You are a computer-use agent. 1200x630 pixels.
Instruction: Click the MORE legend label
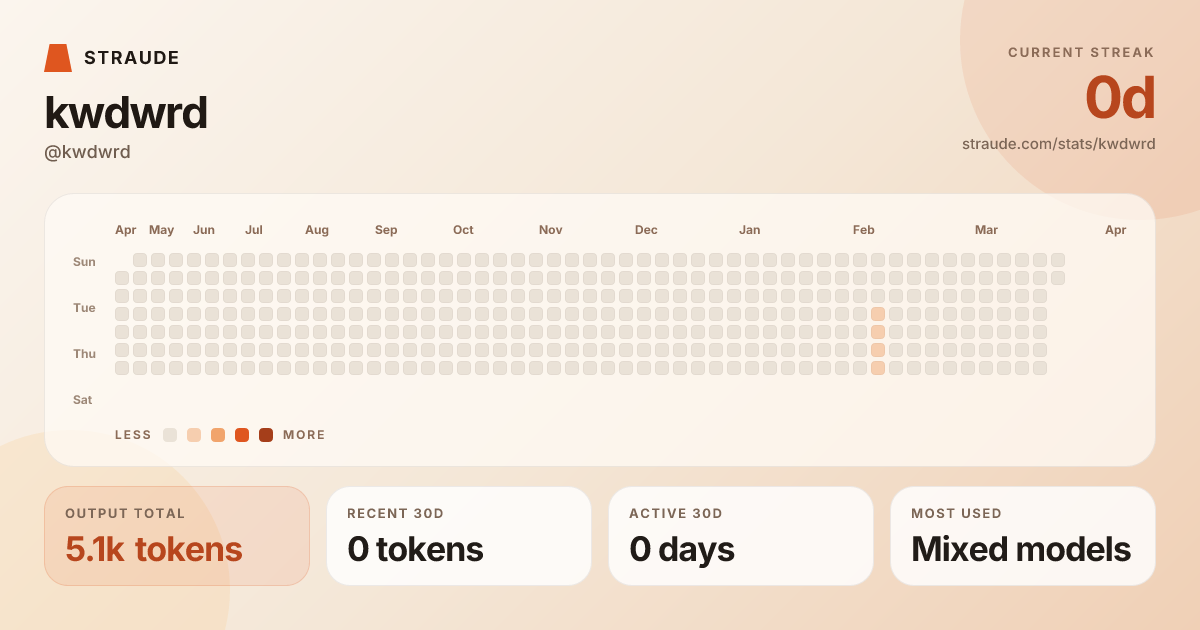pos(304,435)
